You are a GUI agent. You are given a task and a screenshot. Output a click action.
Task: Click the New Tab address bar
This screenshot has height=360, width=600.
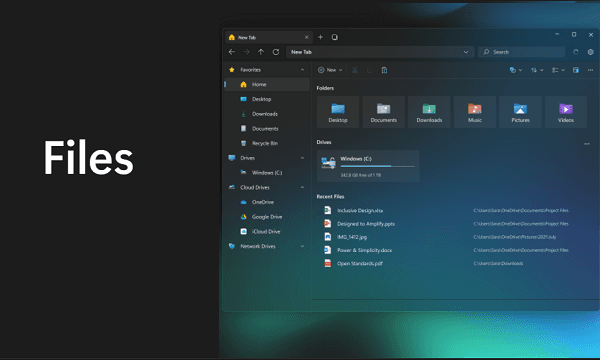click(380, 52)
